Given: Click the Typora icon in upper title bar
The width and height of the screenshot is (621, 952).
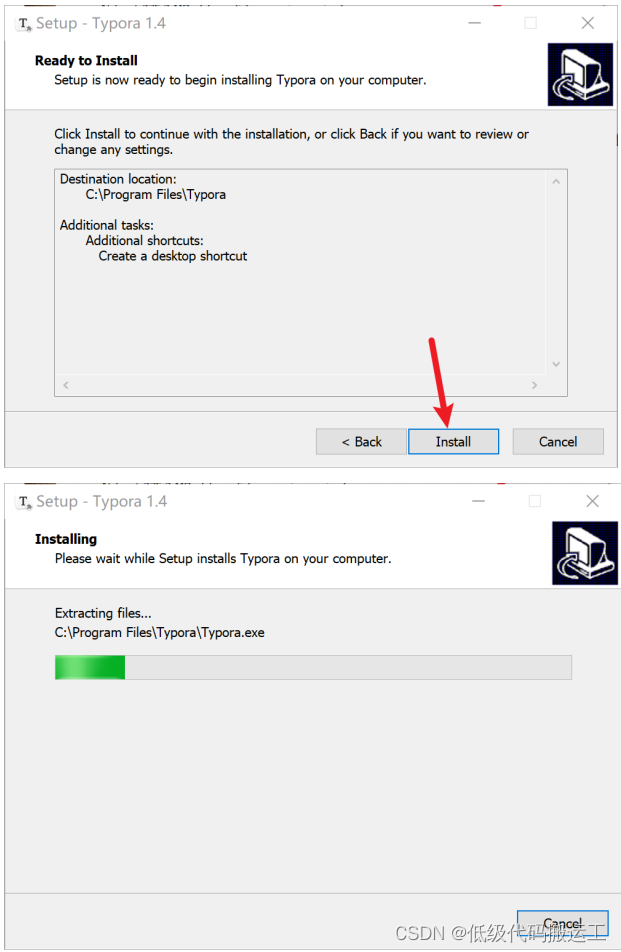Looking at the screenshot, I should tap(24, 24).
